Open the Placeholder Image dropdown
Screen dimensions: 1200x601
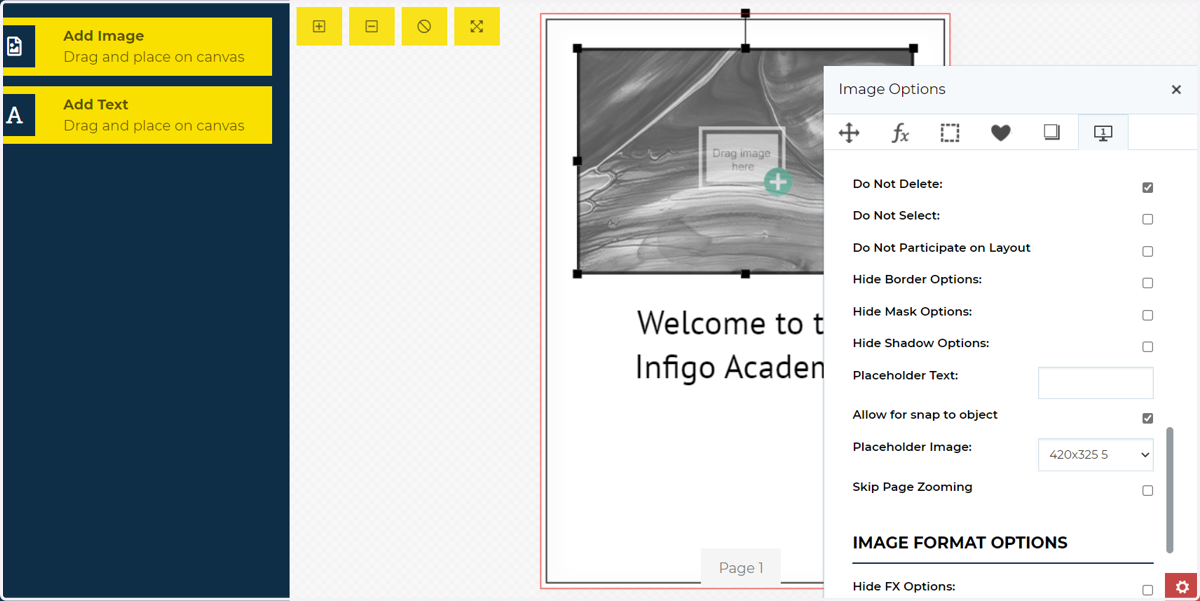tap(1096, 455)
